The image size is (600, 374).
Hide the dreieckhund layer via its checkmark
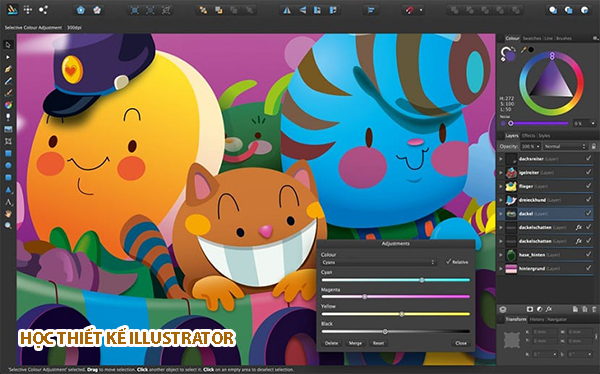588,199
